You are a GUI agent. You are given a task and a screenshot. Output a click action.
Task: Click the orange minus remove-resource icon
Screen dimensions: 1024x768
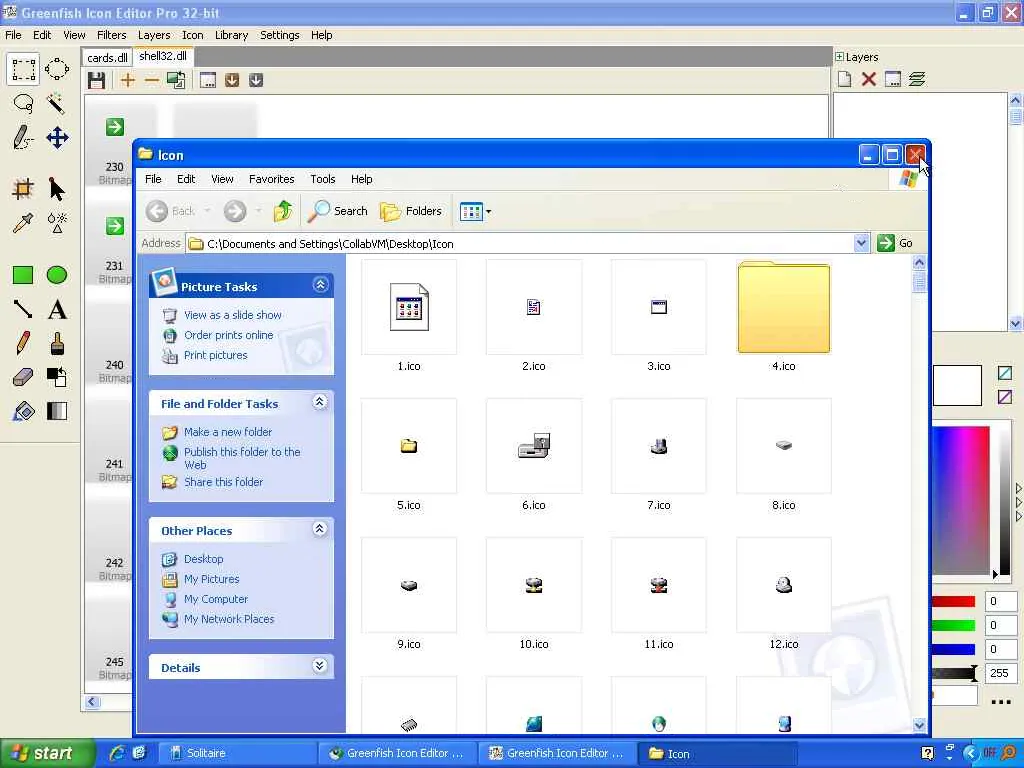click(152, 80)
